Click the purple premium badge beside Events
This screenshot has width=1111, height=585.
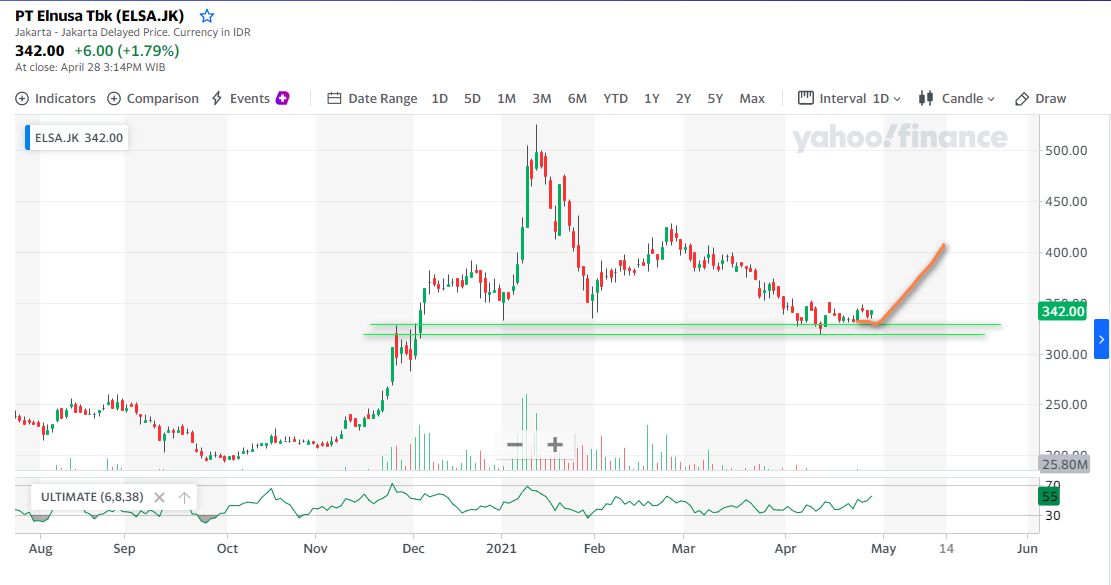(x=282, y=98)
